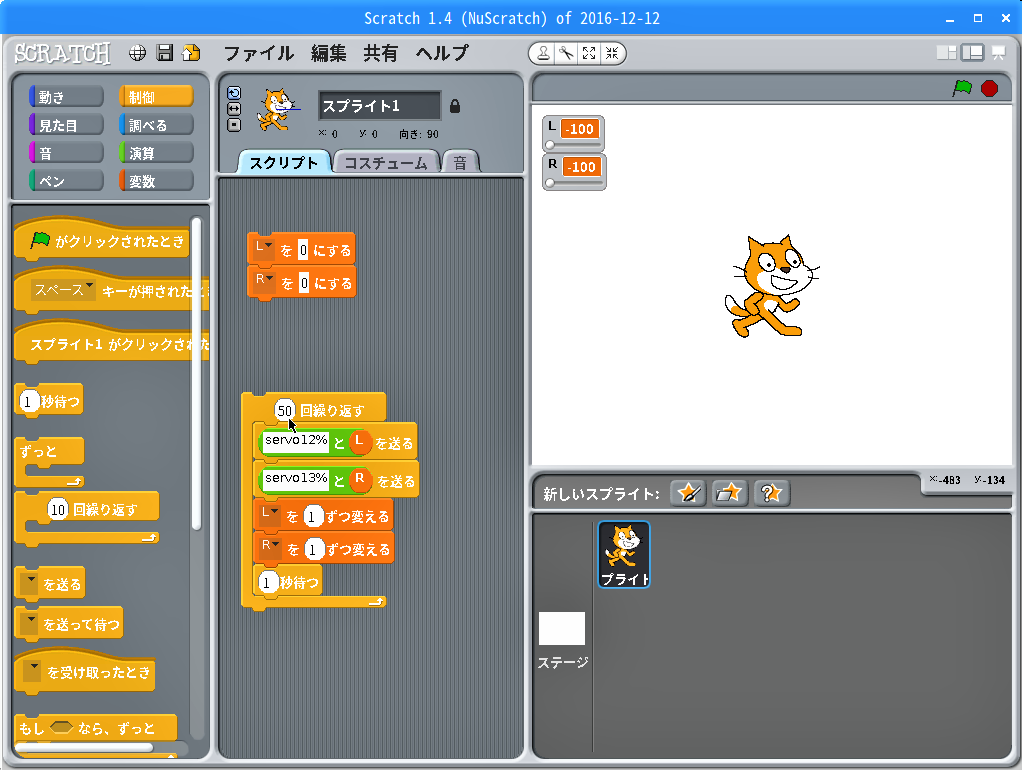Click the orange L variable in servo12% block
This screenshot has height=770, width=1022.
click(360, 442)
